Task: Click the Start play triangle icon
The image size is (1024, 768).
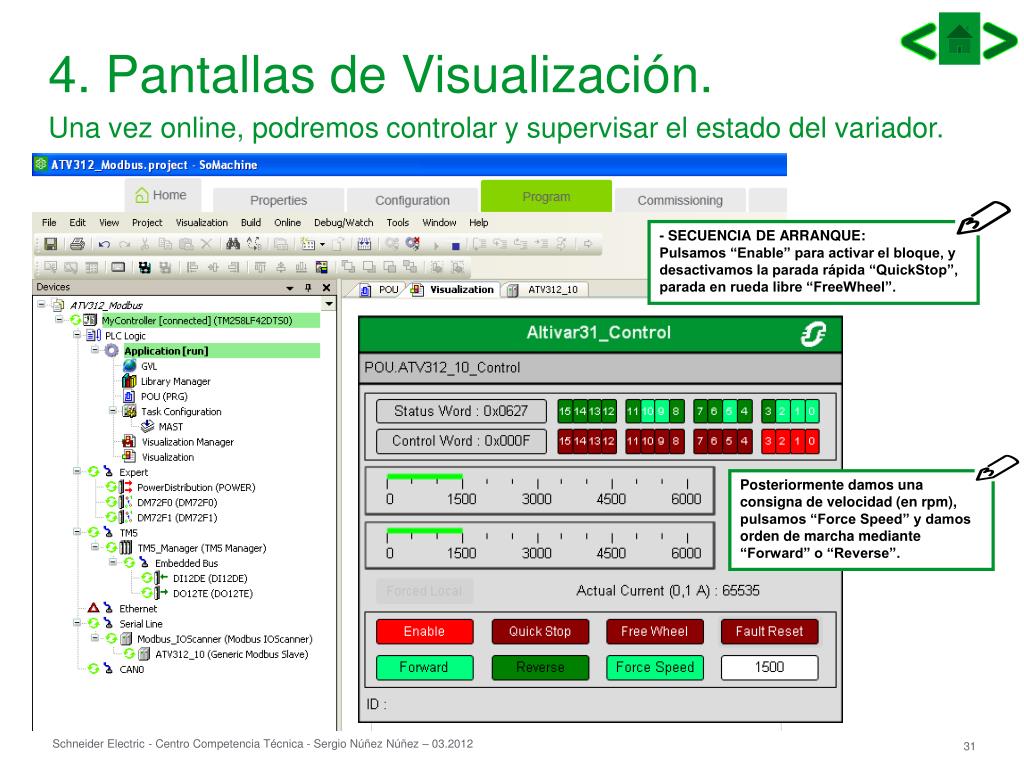Action: [x=436, y=246]
